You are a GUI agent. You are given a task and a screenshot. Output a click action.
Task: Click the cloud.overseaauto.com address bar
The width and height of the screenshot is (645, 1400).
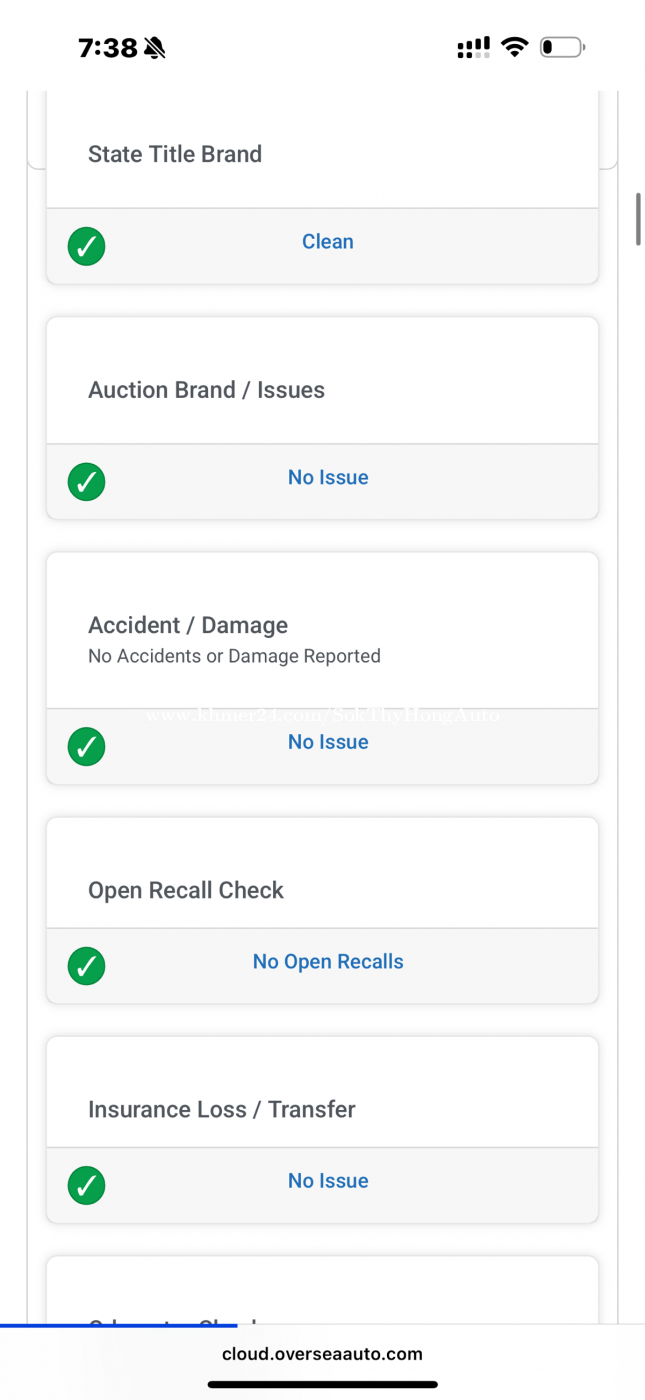[322, 1354]
